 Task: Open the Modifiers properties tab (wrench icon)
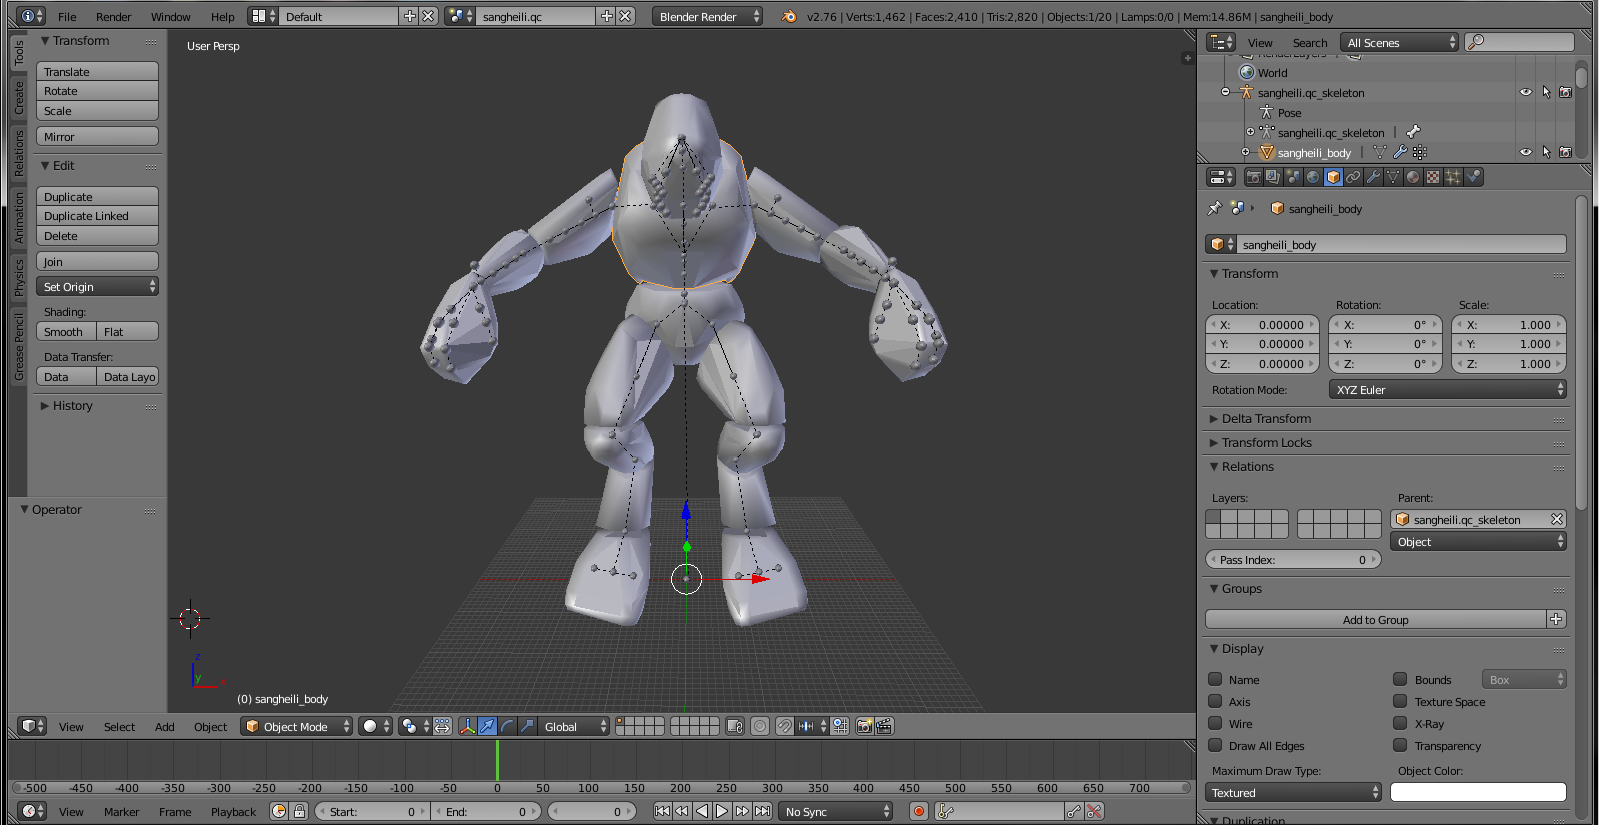pos(1373,177)
